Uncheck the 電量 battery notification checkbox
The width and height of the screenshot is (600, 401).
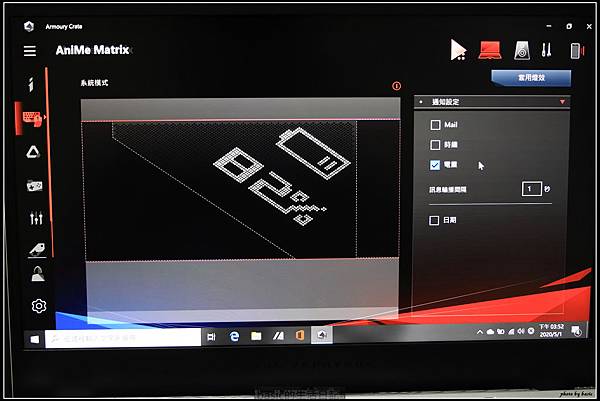[435, 165]
